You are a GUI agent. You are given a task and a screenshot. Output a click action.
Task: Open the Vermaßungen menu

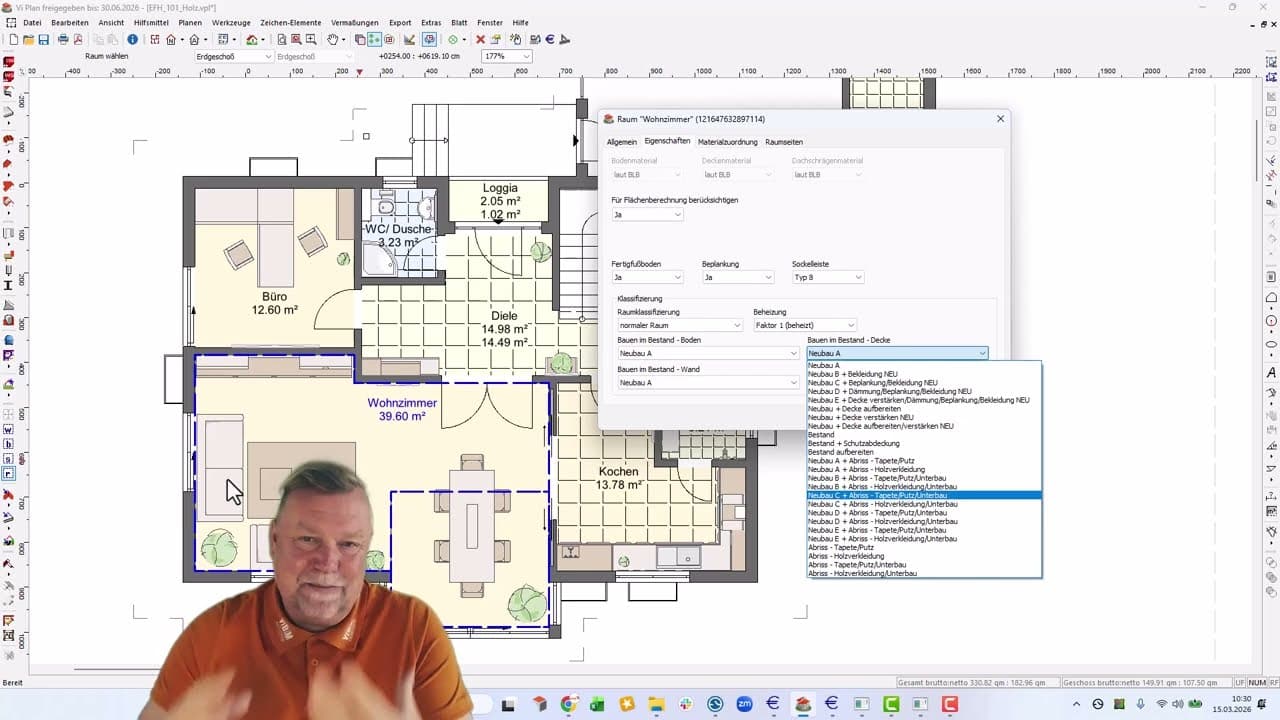(355, 22)
